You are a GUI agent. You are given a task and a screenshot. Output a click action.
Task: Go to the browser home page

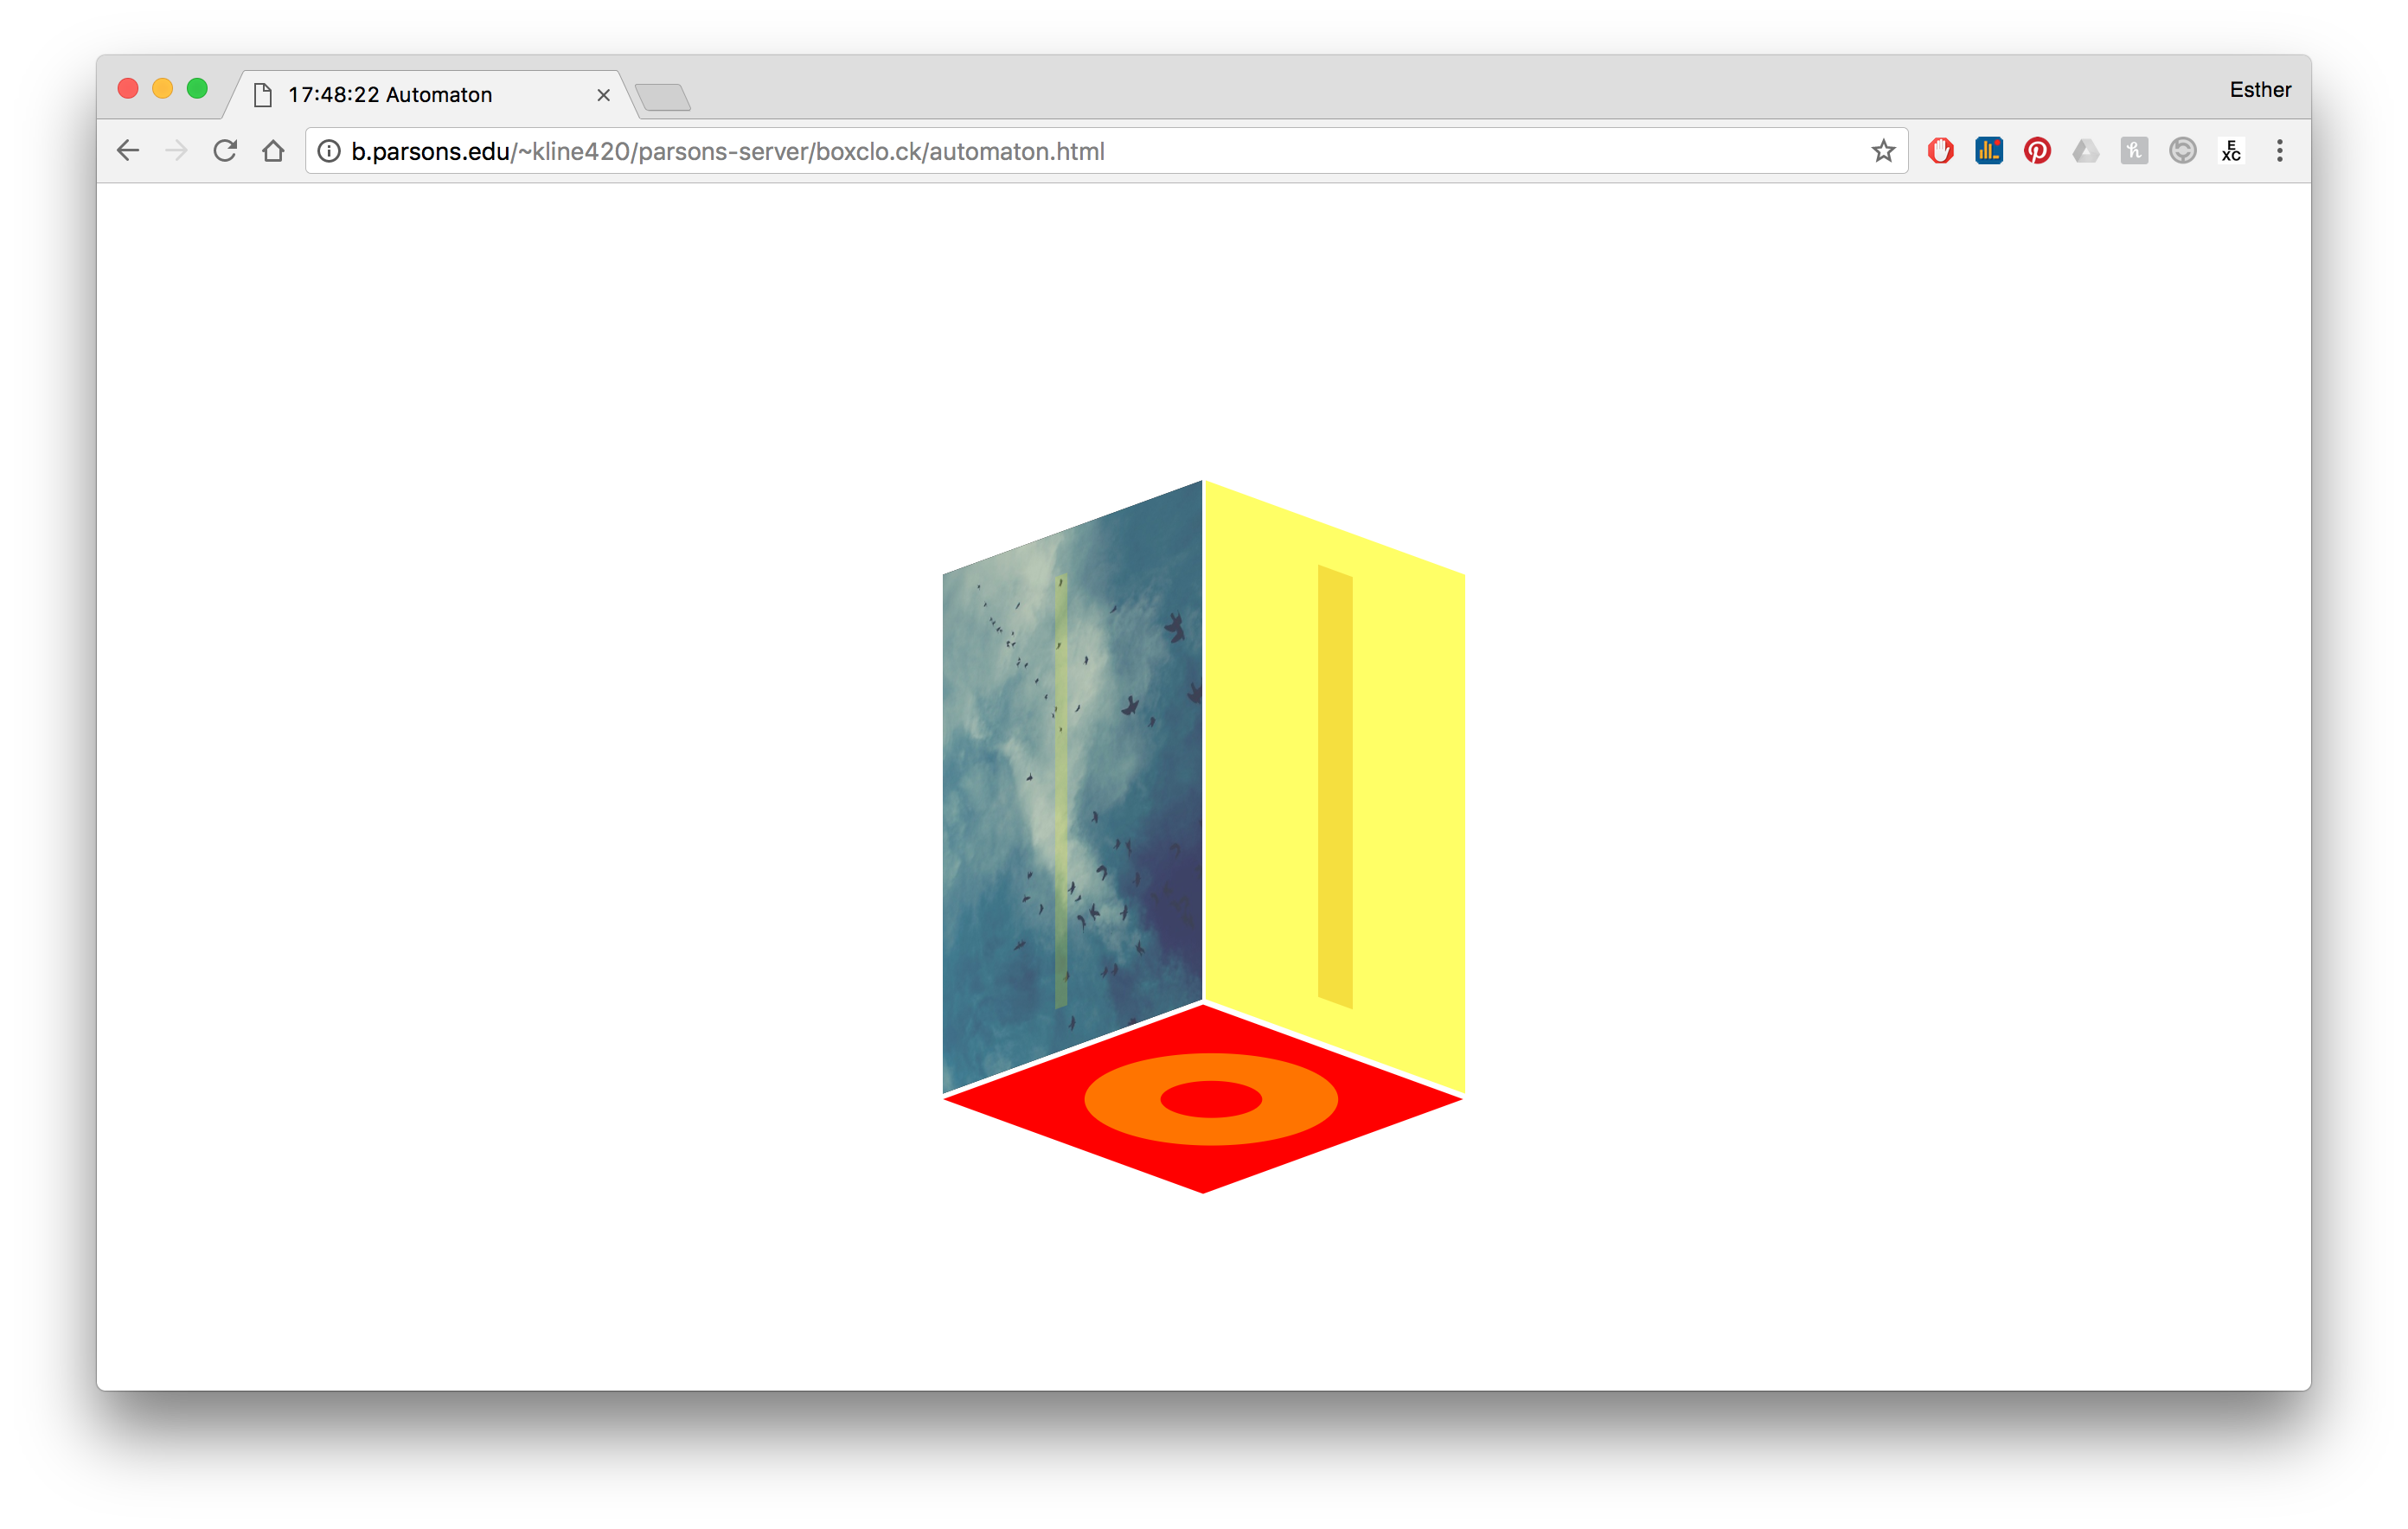coord(273,151)
